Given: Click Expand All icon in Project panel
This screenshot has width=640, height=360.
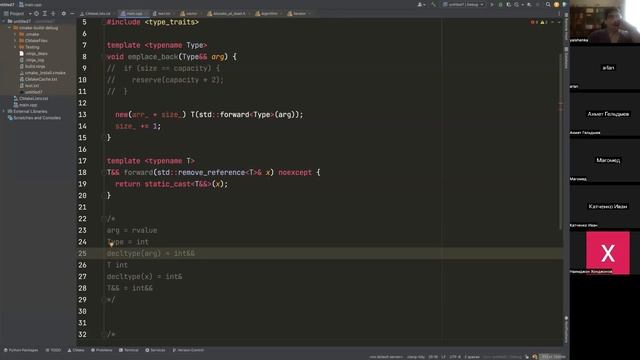Looking at the screenshot, I should (45, 13).
